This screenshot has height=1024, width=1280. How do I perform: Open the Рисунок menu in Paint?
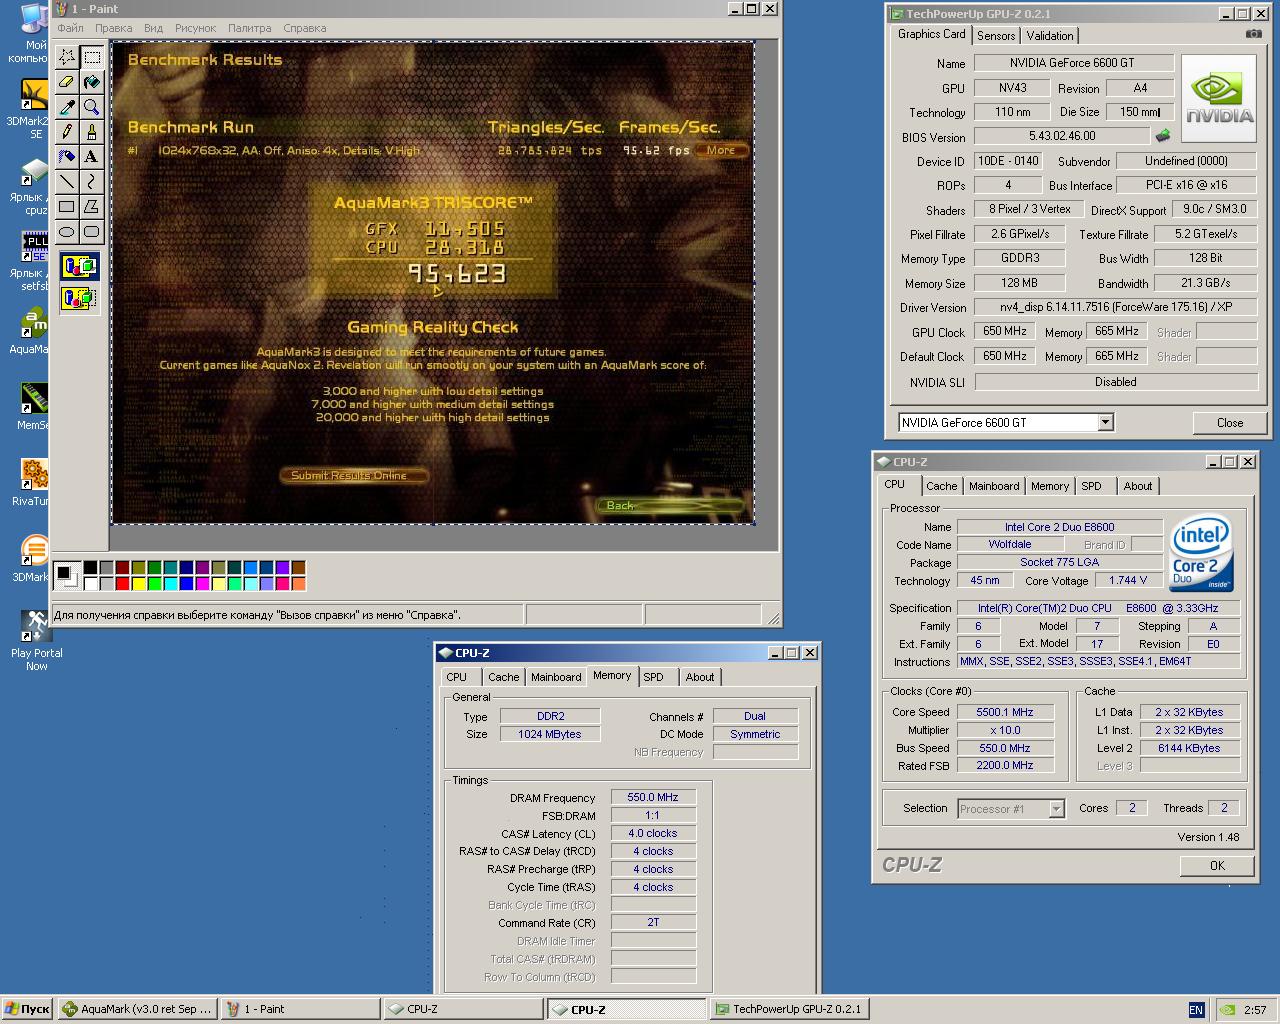coord(195,28)
